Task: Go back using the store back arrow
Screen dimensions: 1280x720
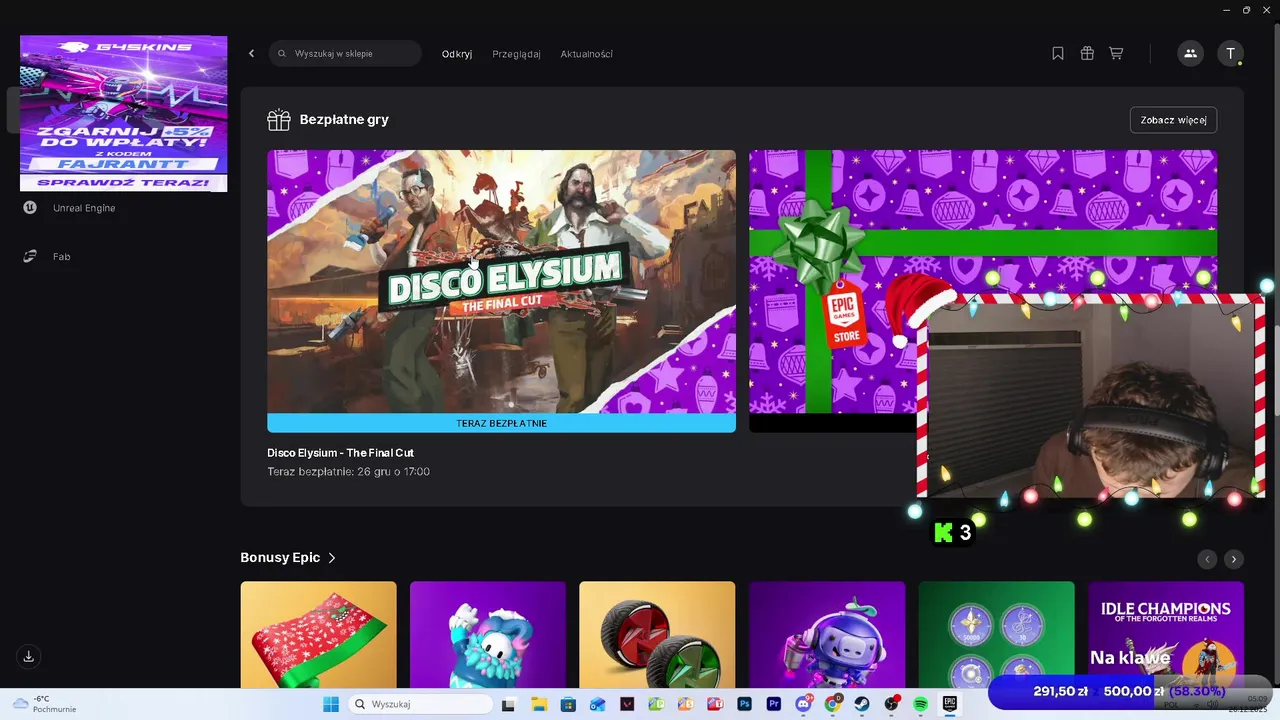Action: (x=251, y=54)
